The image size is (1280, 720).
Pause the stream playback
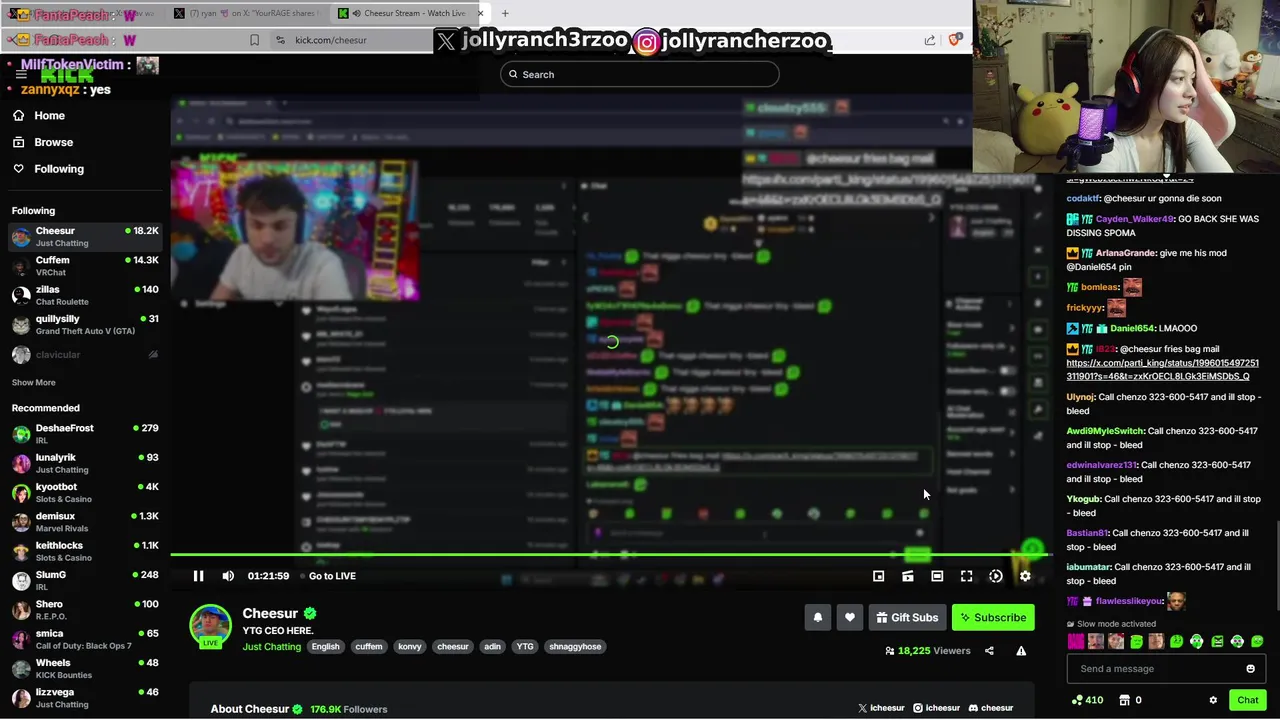[198, 576]
